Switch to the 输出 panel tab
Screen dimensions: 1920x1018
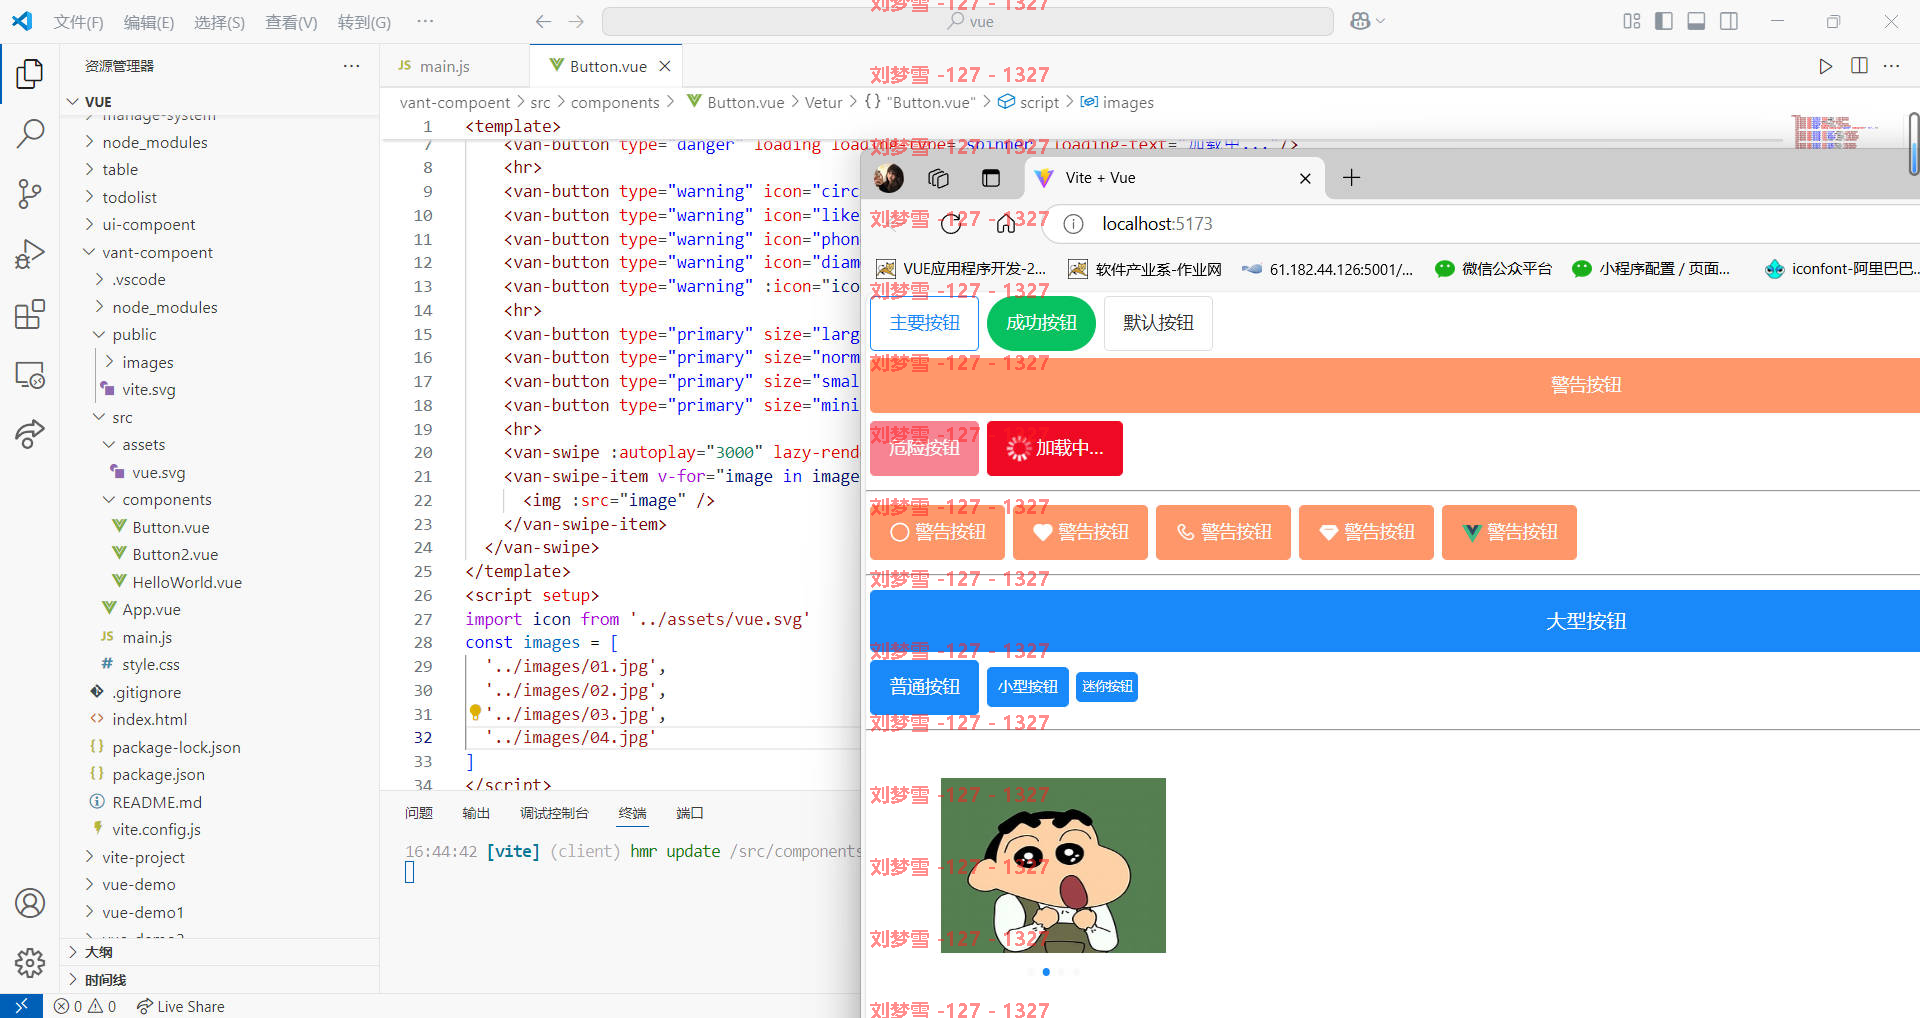476,813
